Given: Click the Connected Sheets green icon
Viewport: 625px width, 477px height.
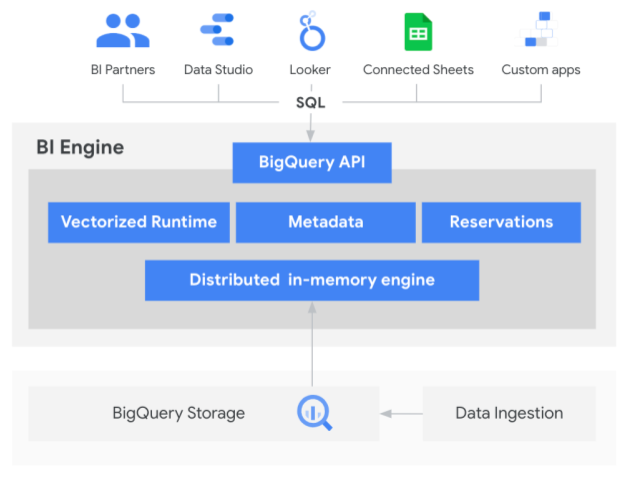Looking at the screenshot, I should tap(418, 32).
